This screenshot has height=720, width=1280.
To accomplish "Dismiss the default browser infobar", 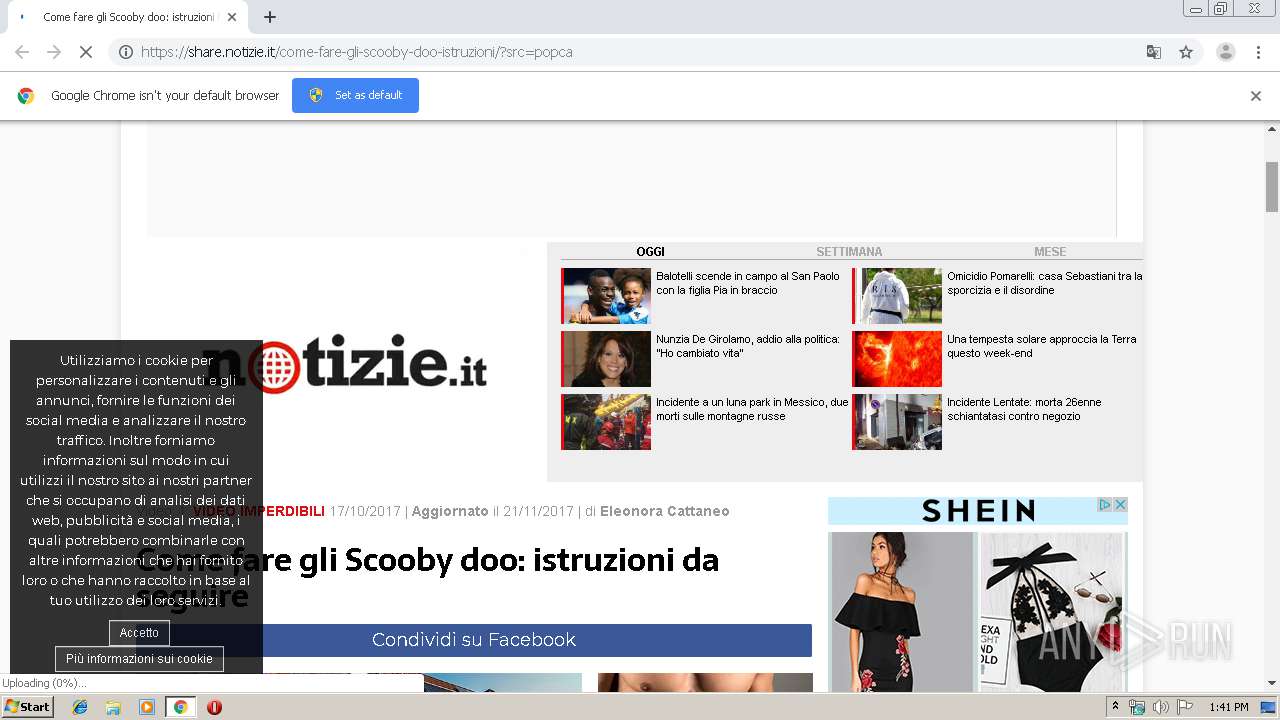I will pos(1256,96).
